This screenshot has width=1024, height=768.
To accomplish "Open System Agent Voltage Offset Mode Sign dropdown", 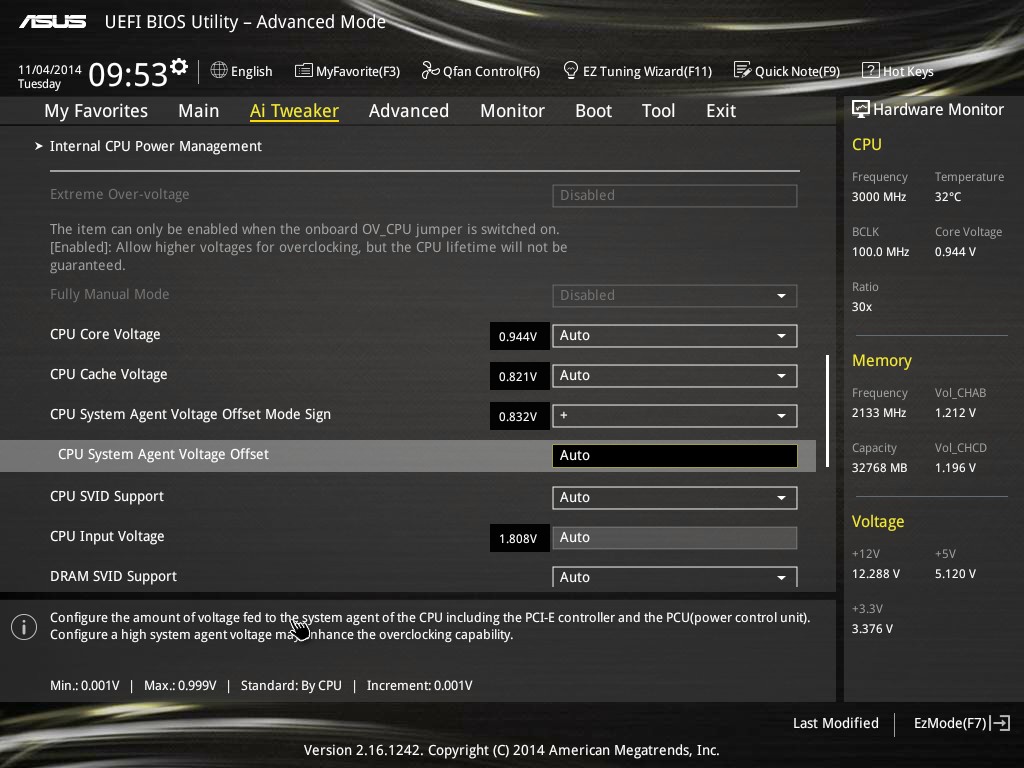I will 675,416.
